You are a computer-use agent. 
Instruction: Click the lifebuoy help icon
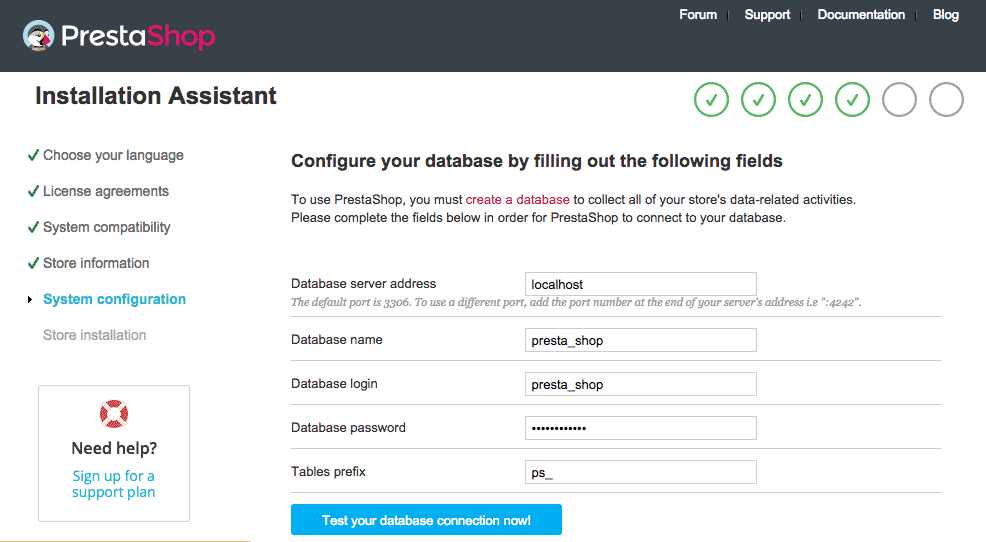tap(113, 412)
